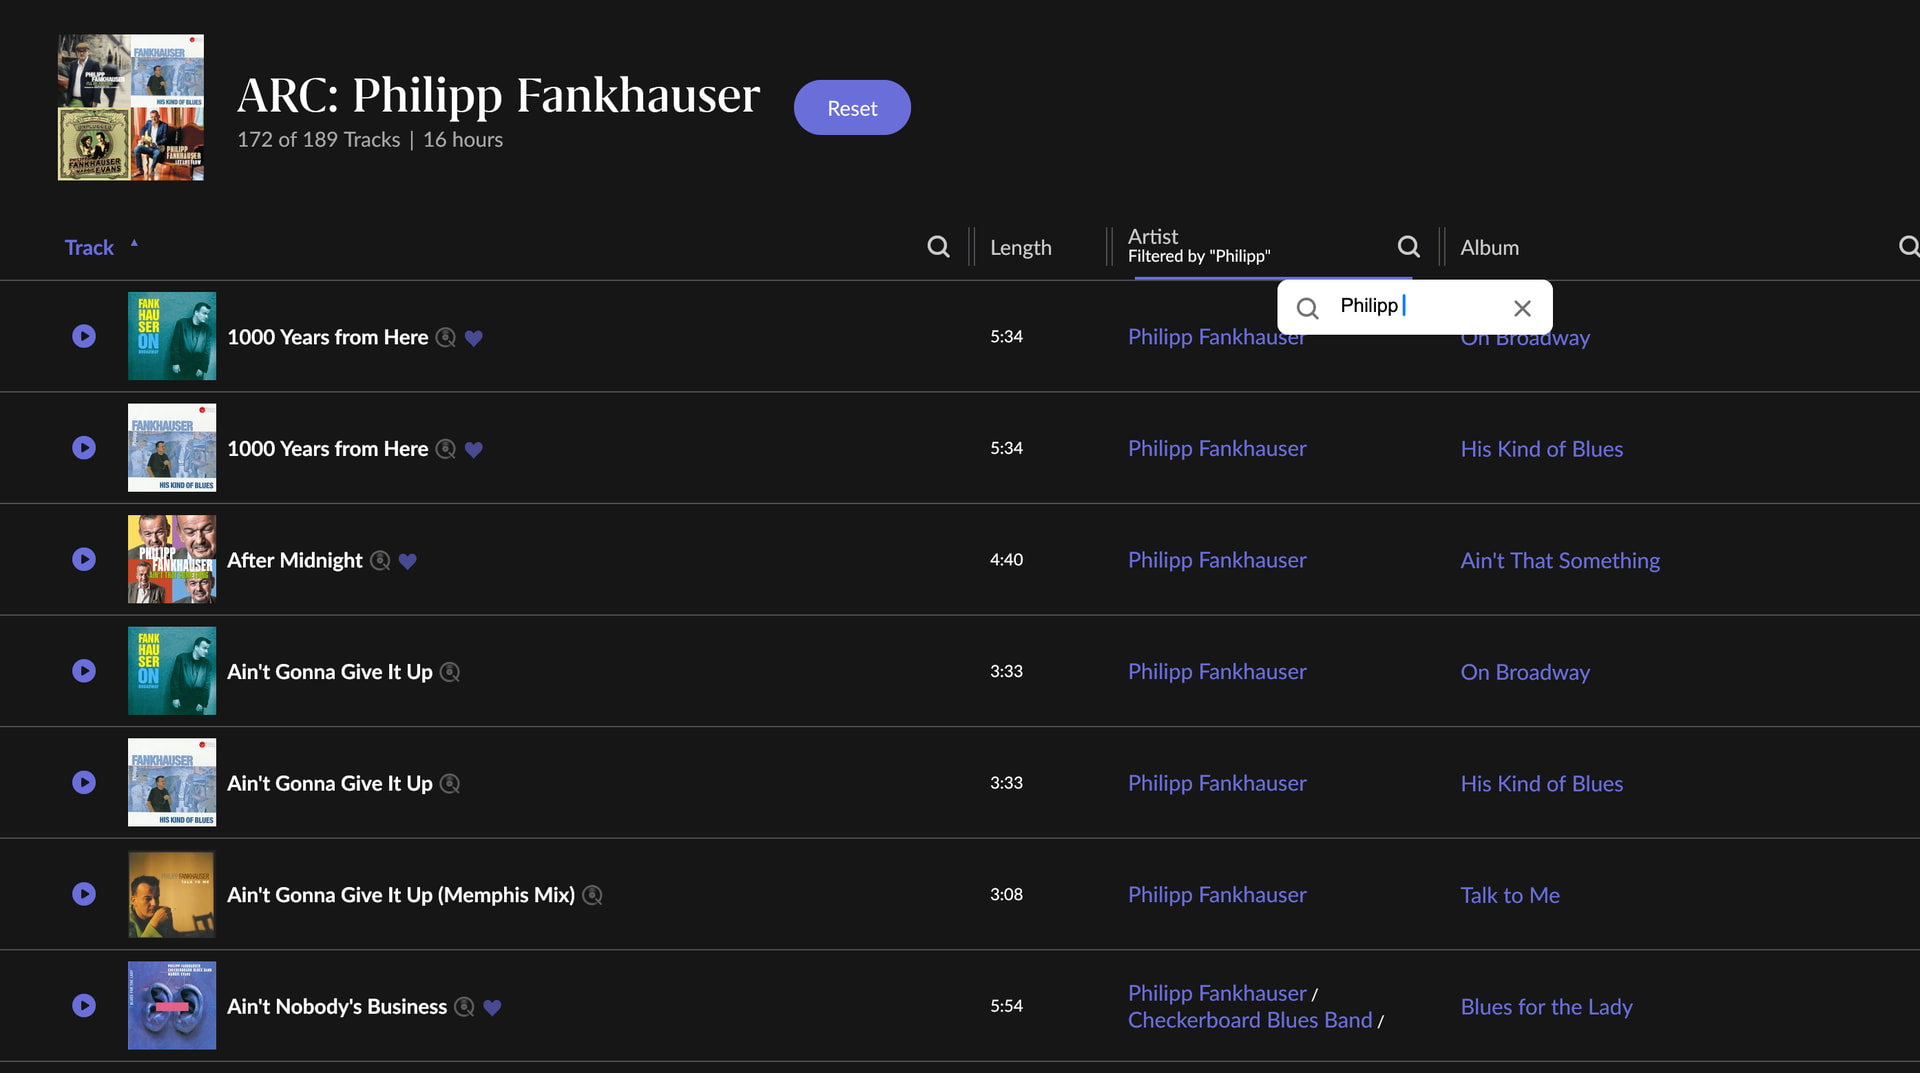Click lookup icon next to Ain't Gonna Give It Up (Memphis Mix)

593,895
